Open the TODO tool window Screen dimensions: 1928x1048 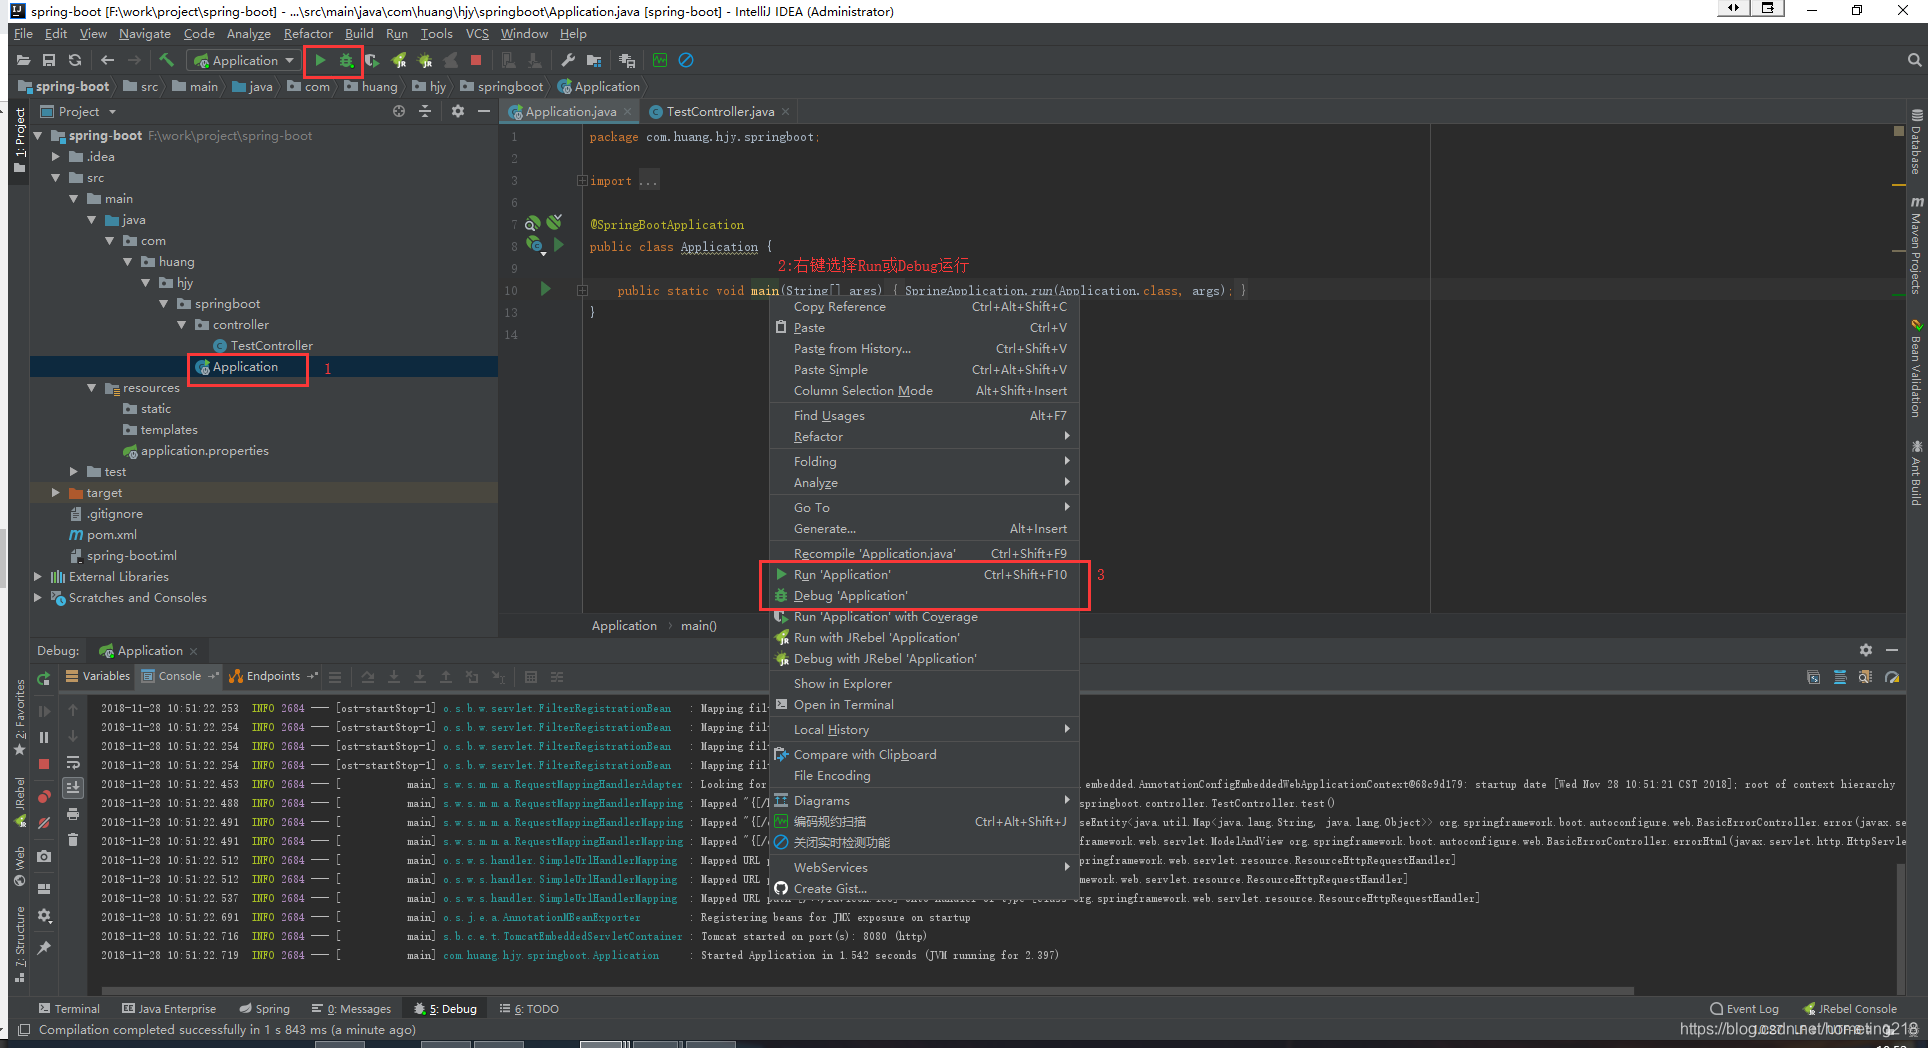click(529, 1009)
